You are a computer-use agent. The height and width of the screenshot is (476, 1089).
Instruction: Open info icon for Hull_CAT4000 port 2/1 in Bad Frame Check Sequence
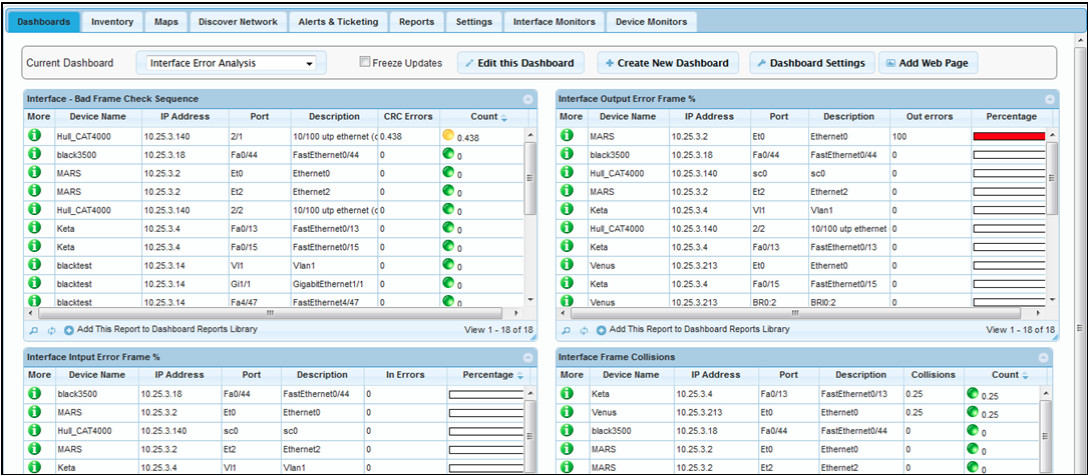coord(33,135)
